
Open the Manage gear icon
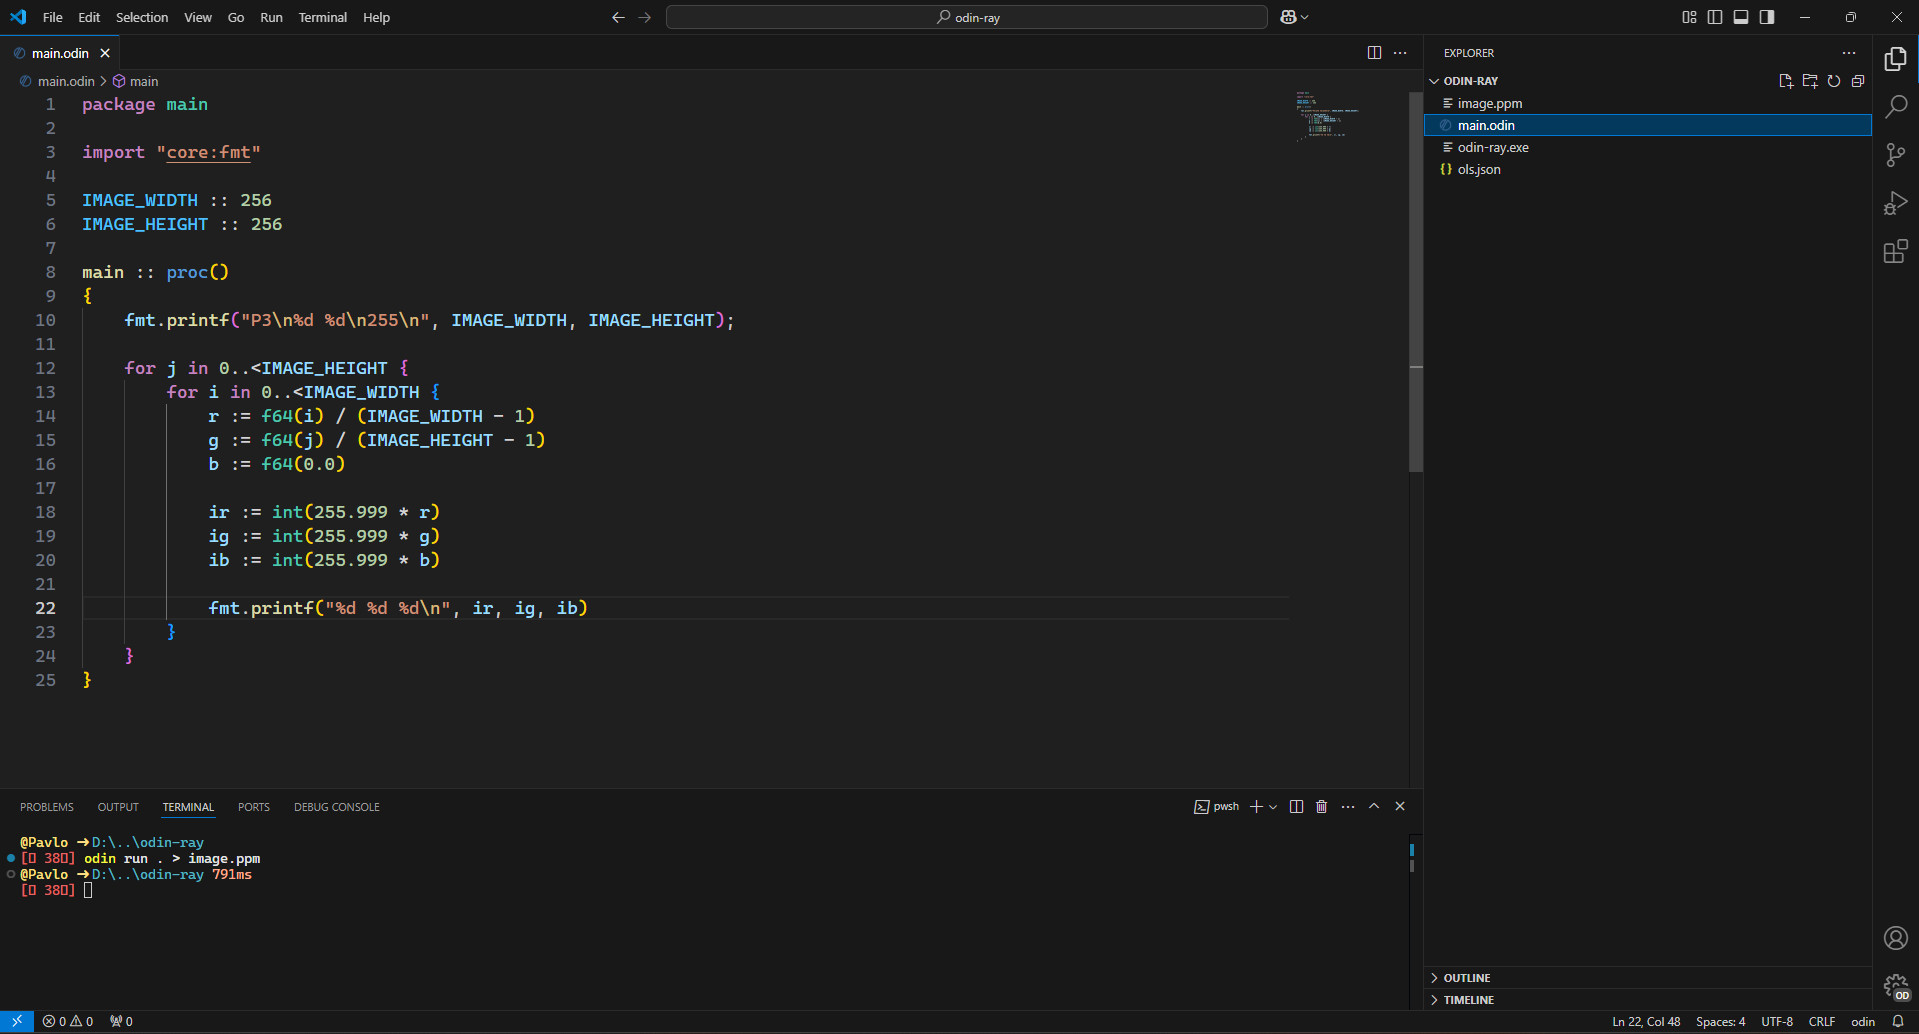[1895, 987]
